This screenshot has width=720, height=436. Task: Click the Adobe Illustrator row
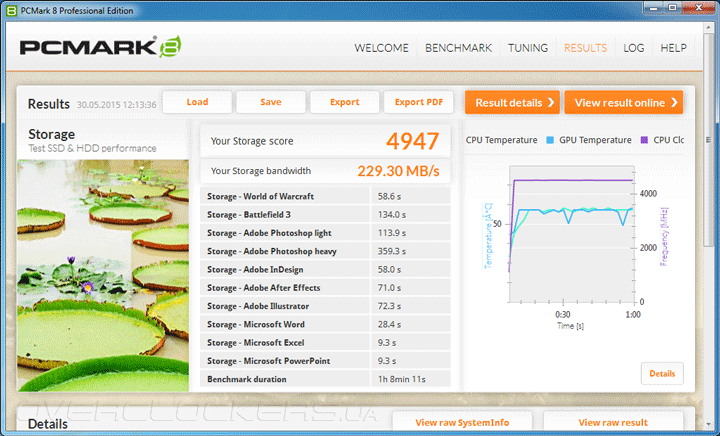(325, 306)
